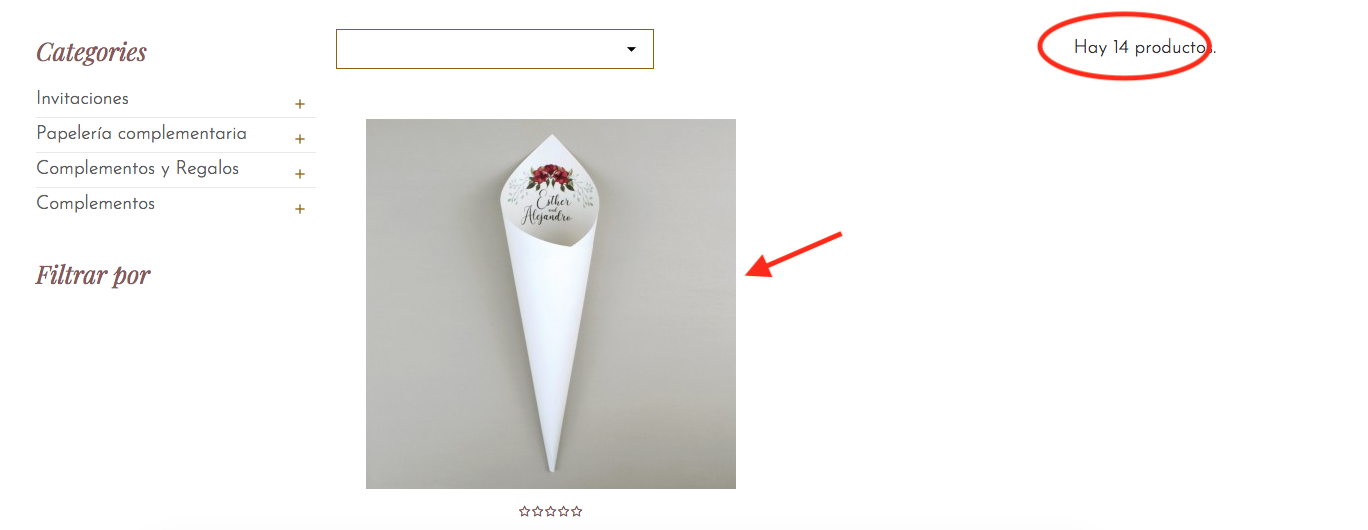
Task: Expand Papelería complementaria with its plus icon
Action: [300, 139]
